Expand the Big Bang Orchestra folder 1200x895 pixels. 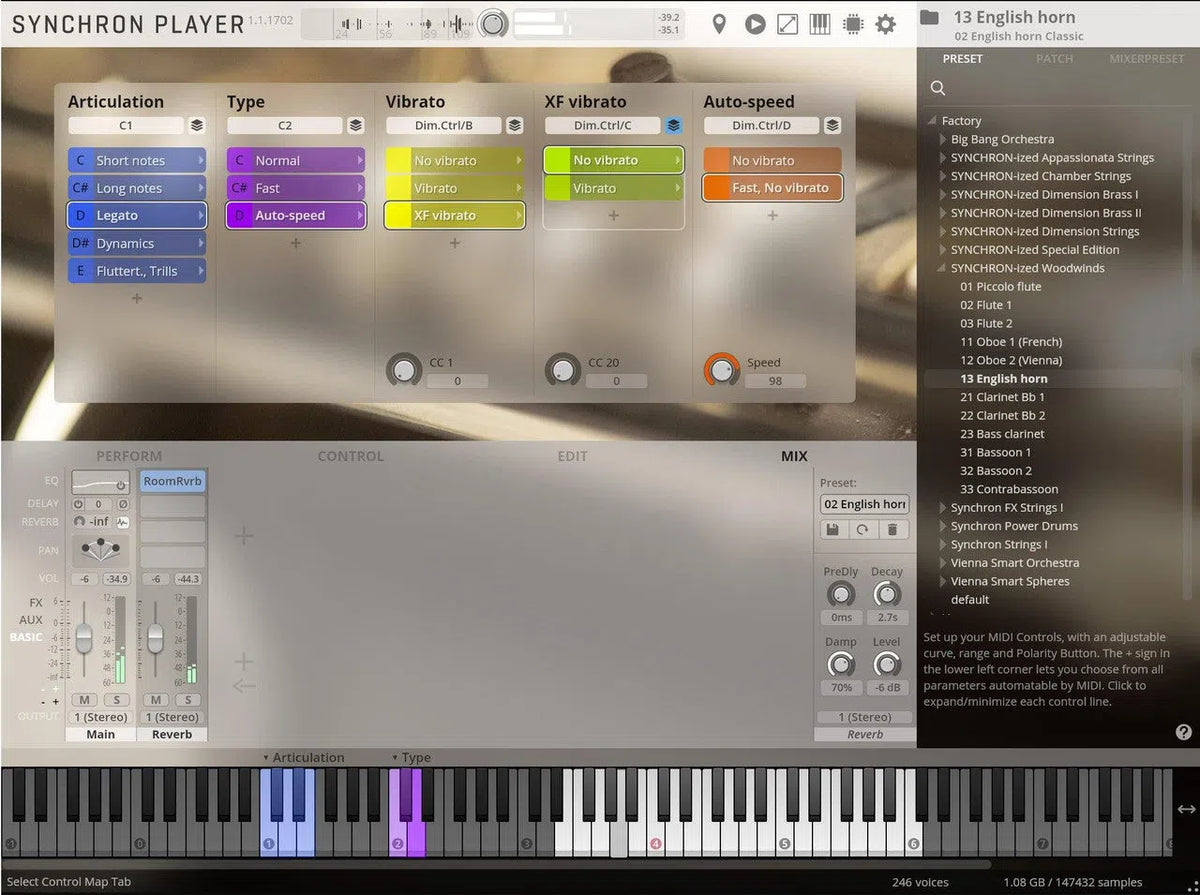pos(943,140)
